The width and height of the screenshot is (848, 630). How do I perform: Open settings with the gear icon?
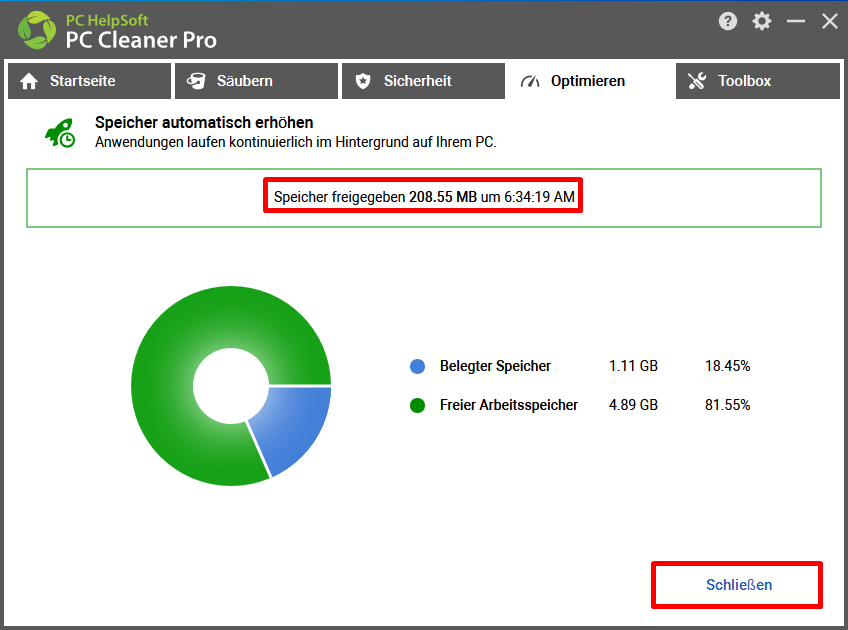[762, 21]
